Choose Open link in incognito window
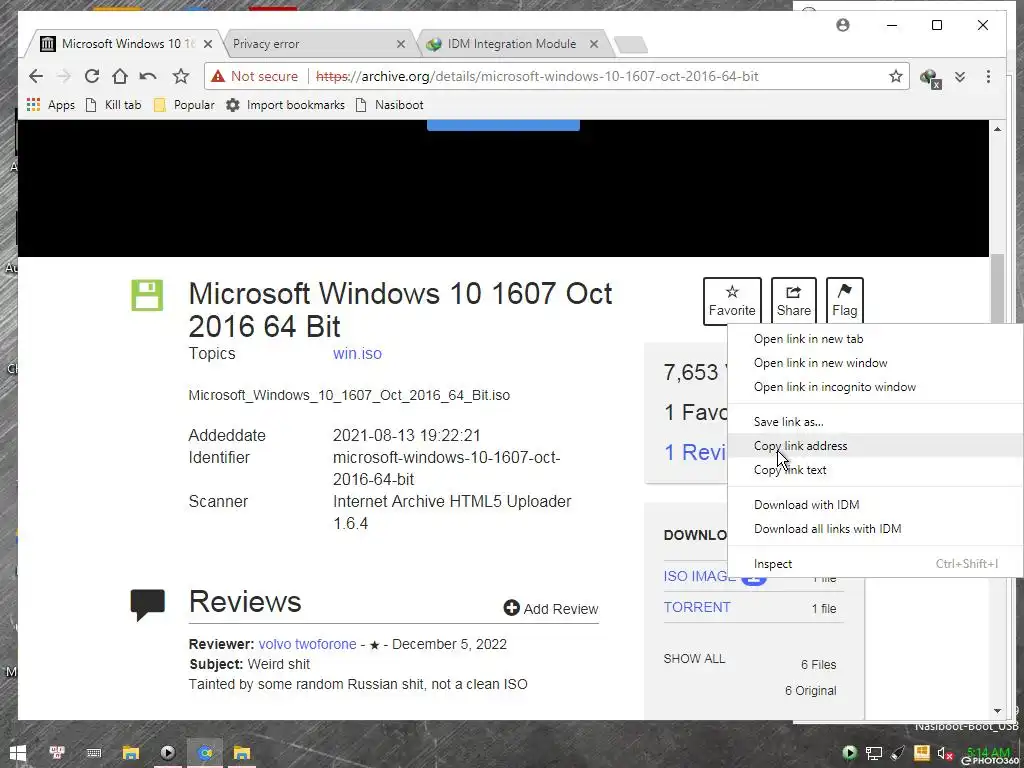This screenshot has width=1024, height=768. pyautogui.click(x=875, y=387)
